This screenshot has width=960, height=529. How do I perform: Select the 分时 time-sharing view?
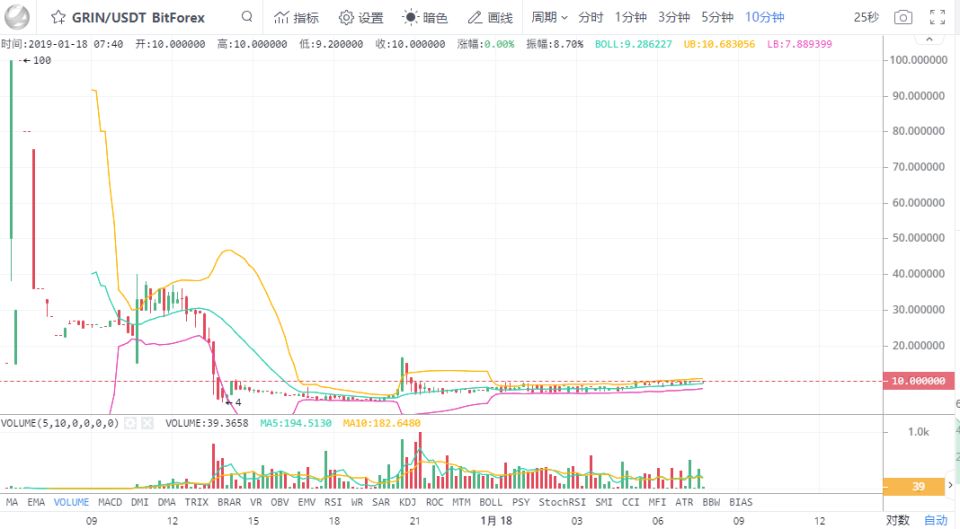click(x=591, y=18)
